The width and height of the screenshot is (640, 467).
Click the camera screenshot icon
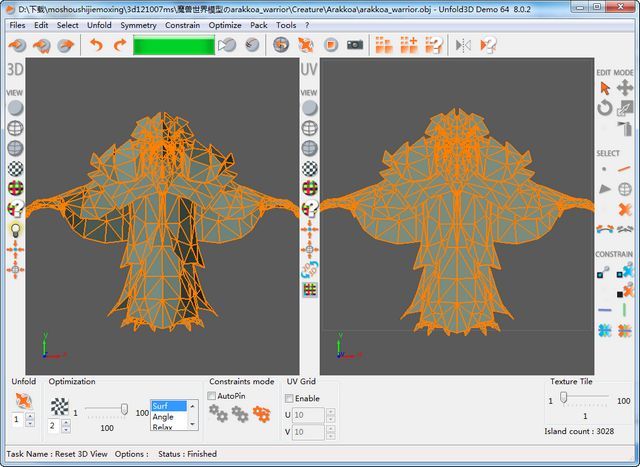click(355, 44)
